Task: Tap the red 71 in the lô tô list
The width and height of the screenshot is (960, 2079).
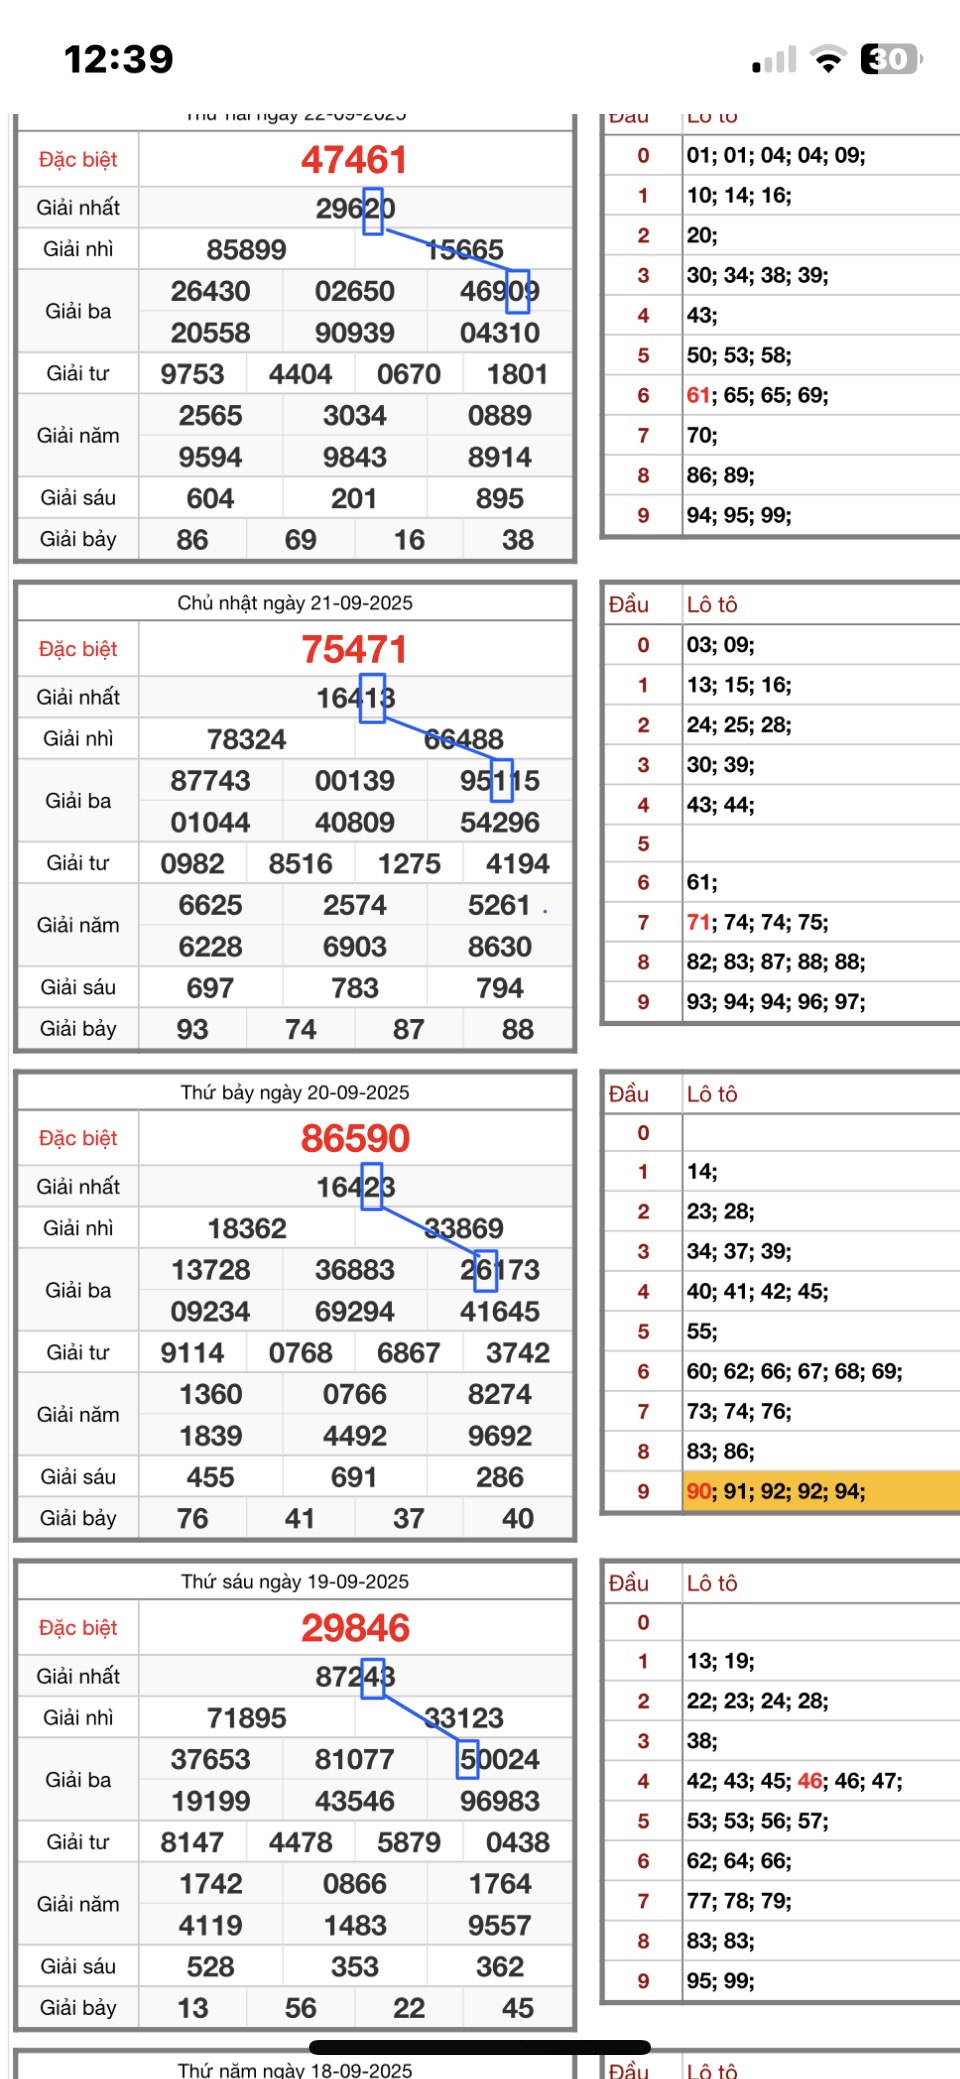Action: click(x=698, y=922)
